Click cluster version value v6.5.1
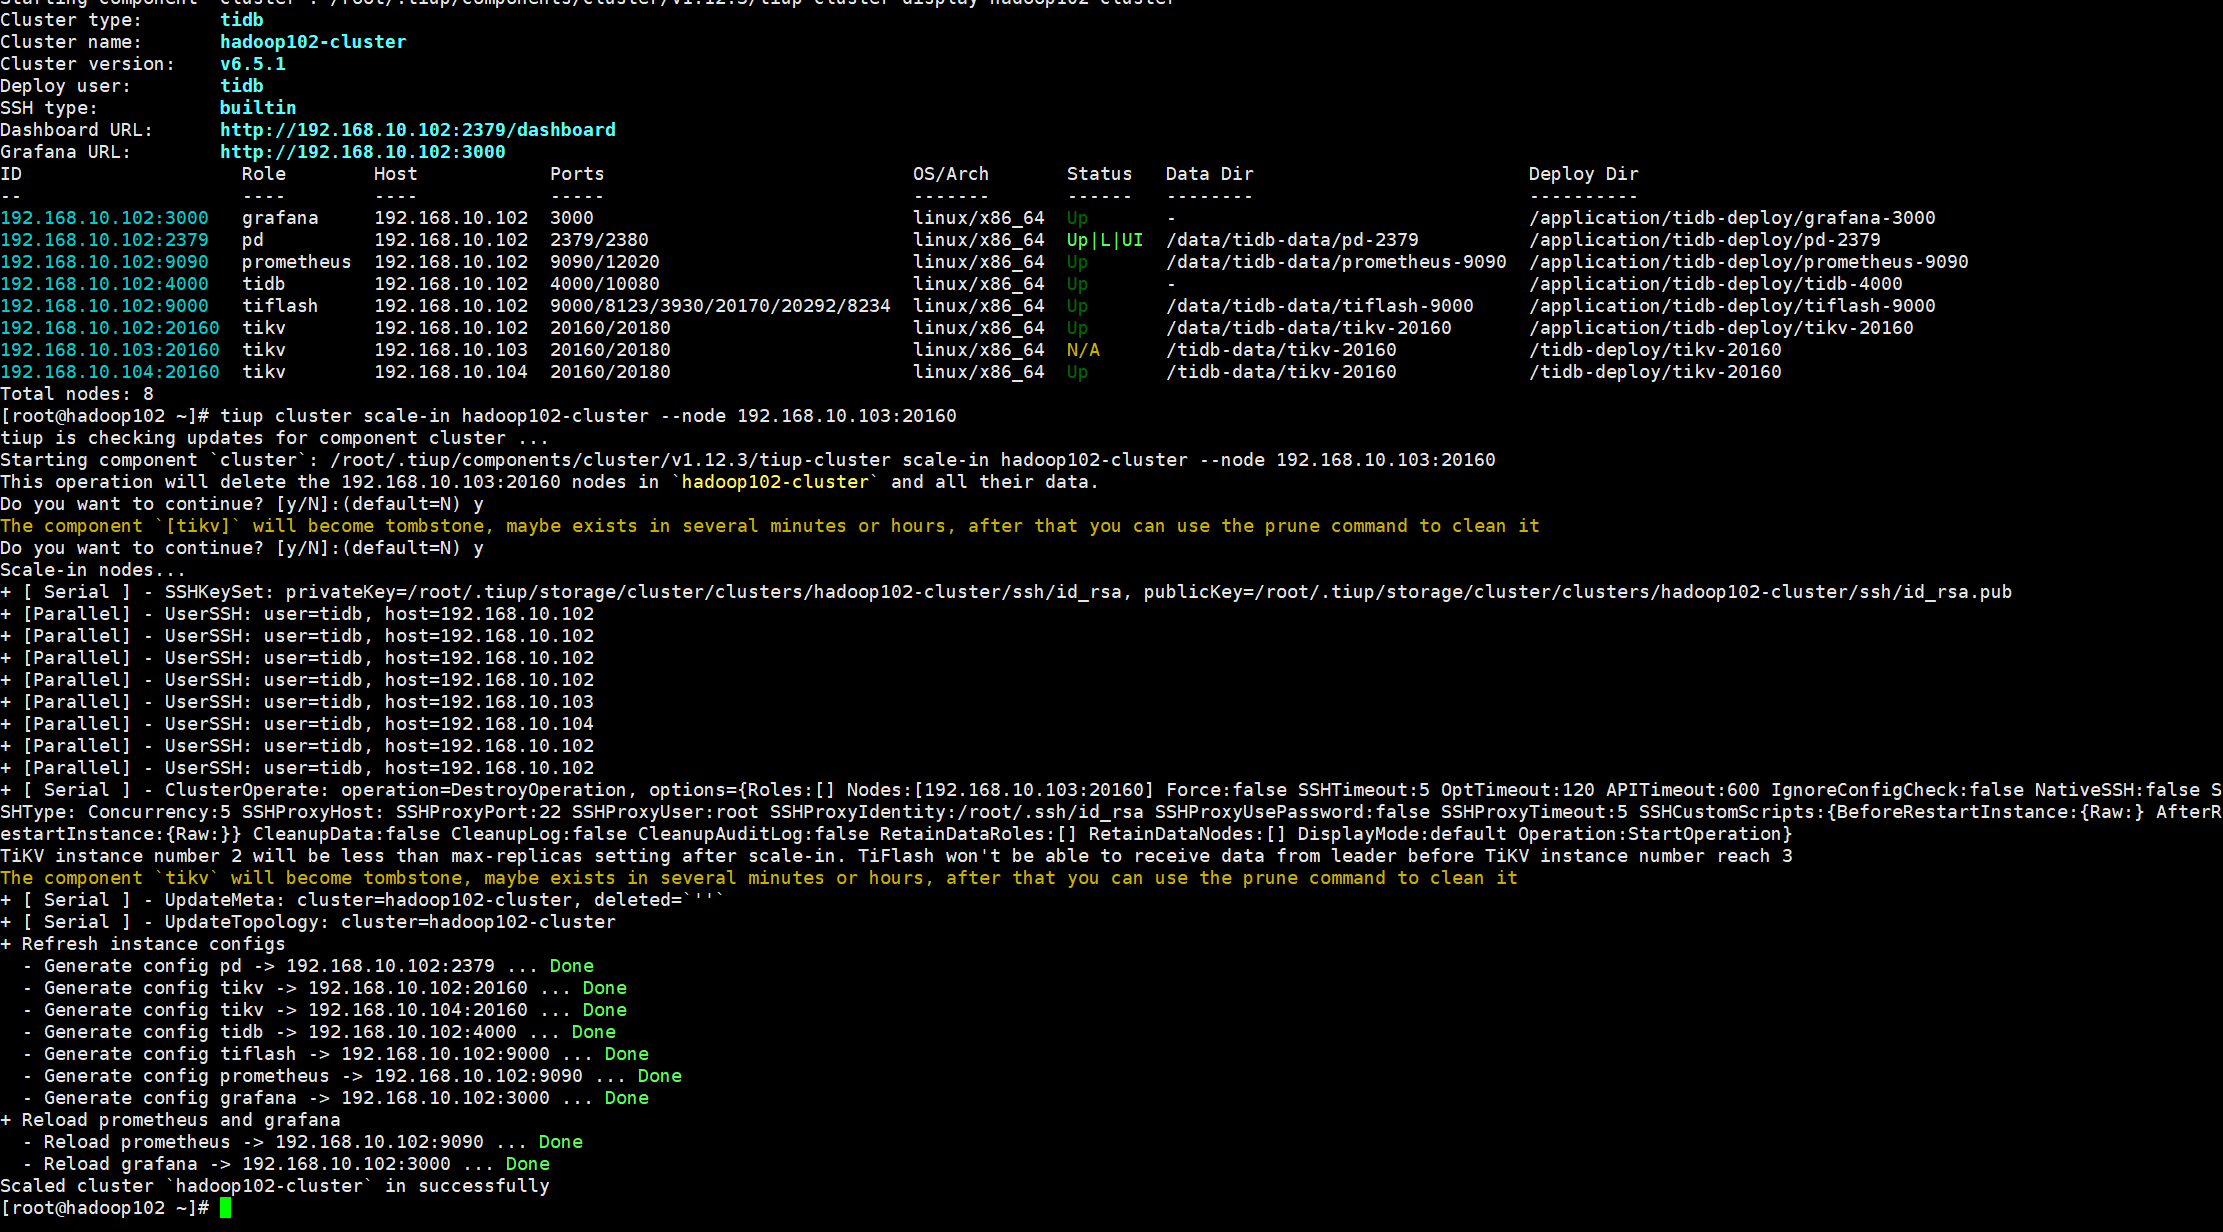Image resolution: width=2223 pixels, height=1232 pixels. pyautogui.click(x=253, y=64)
